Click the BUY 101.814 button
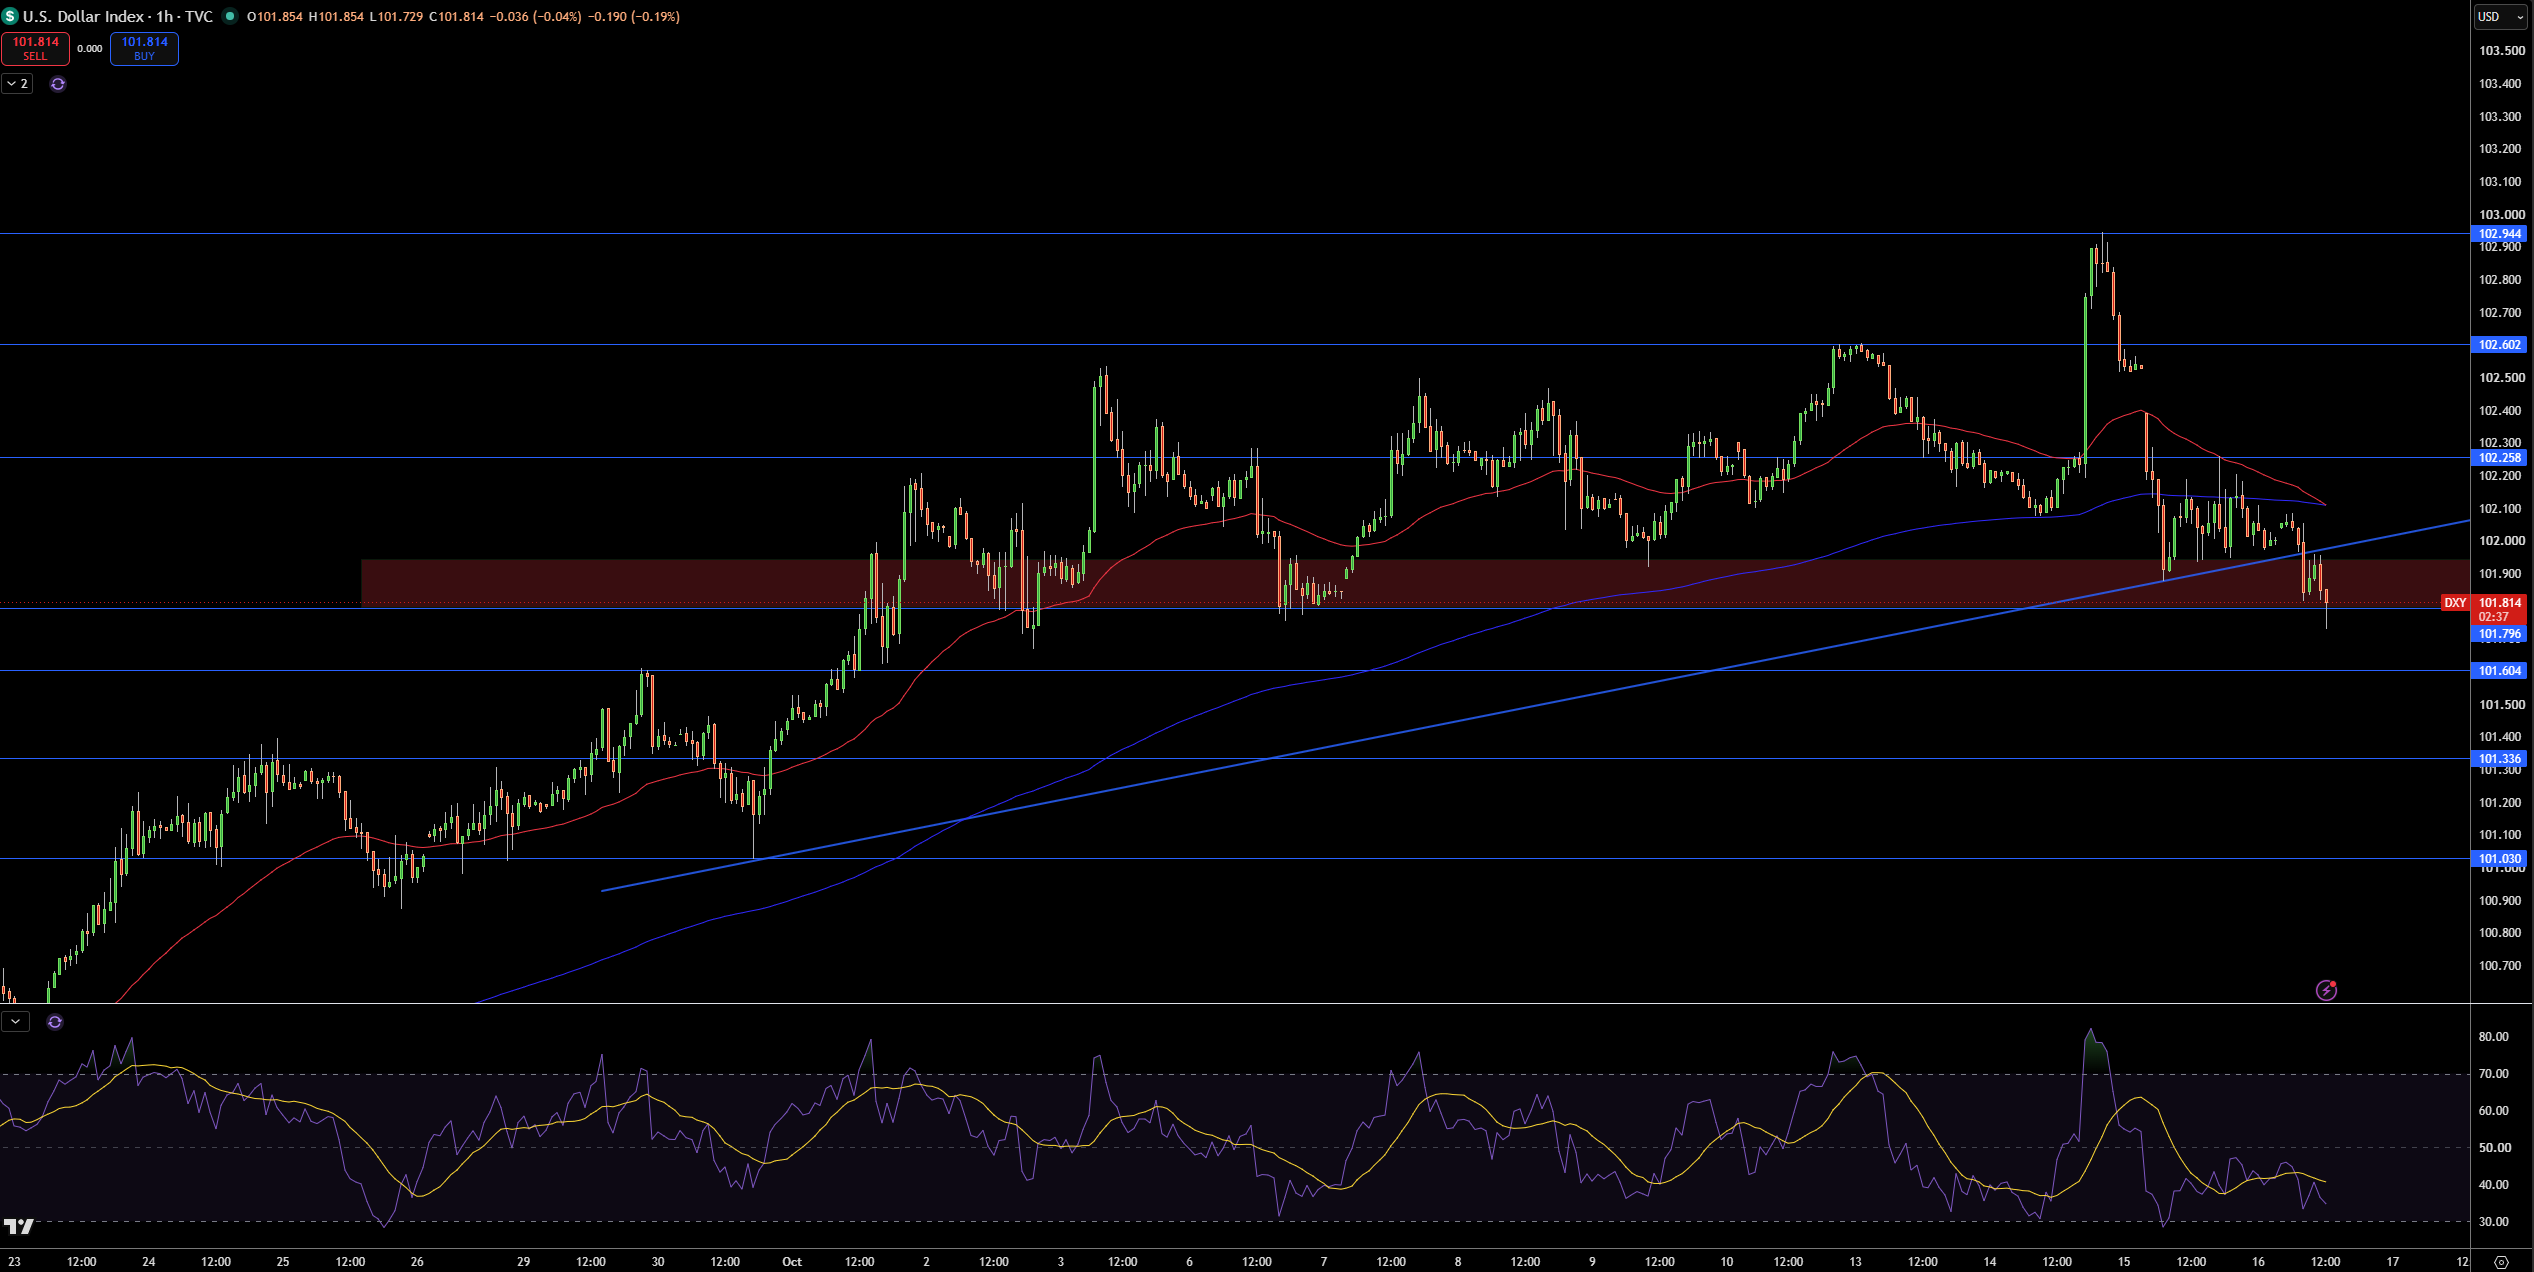This screenshot has height=1272, width=2534. pyautogui.click(x=144, y=48)
